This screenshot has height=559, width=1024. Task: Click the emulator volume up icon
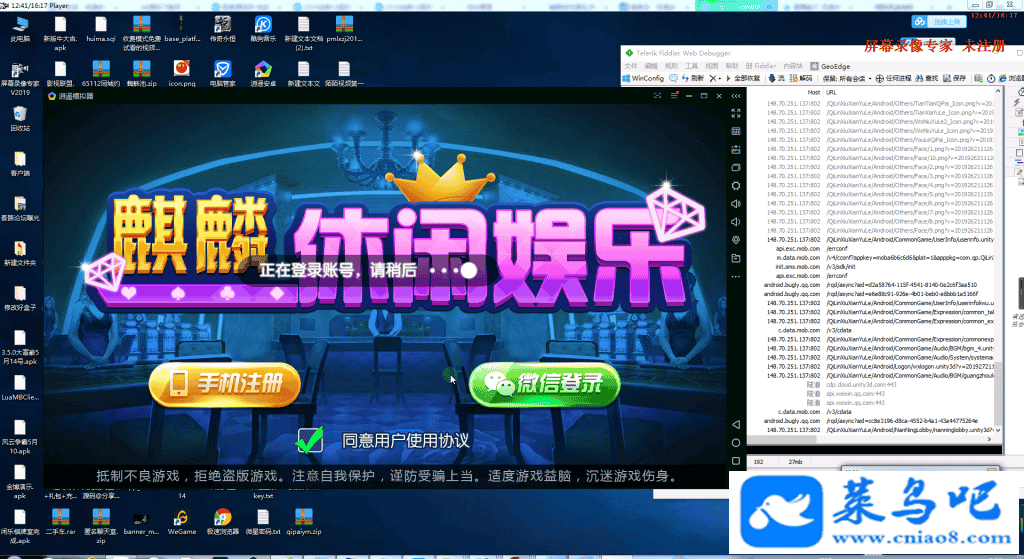736,204
